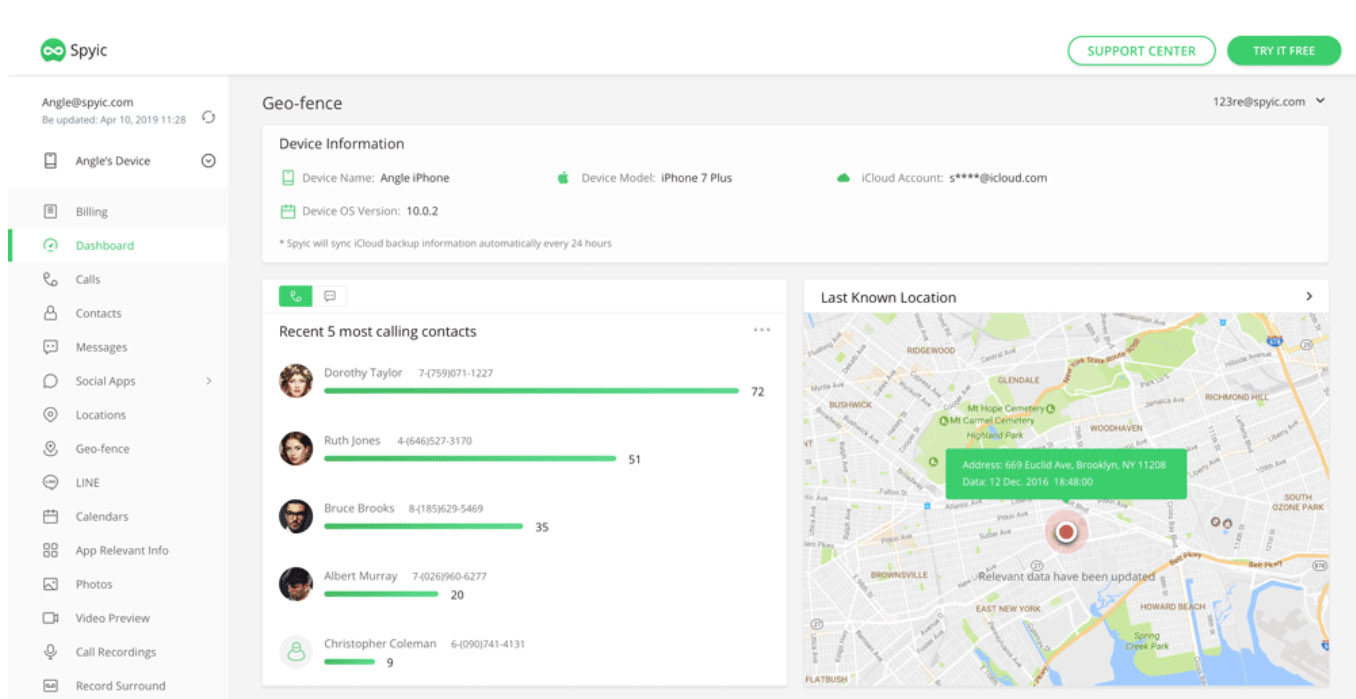Click the phone icon beside Device Name

point(288,178)
